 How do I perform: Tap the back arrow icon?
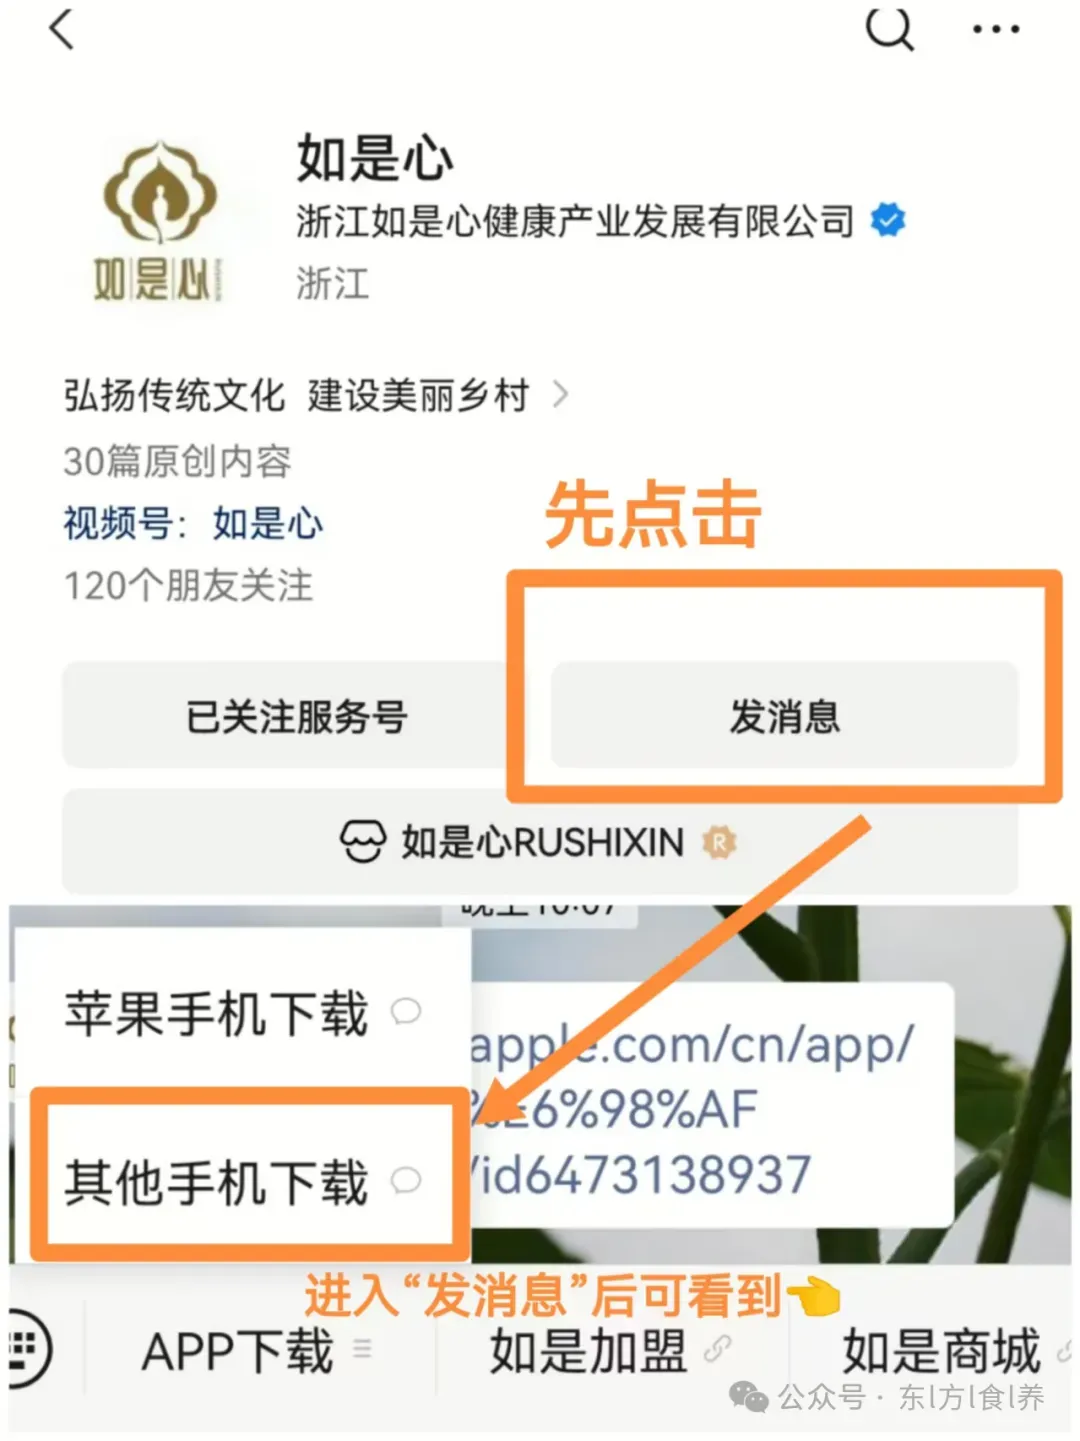[x=62, y=28]
